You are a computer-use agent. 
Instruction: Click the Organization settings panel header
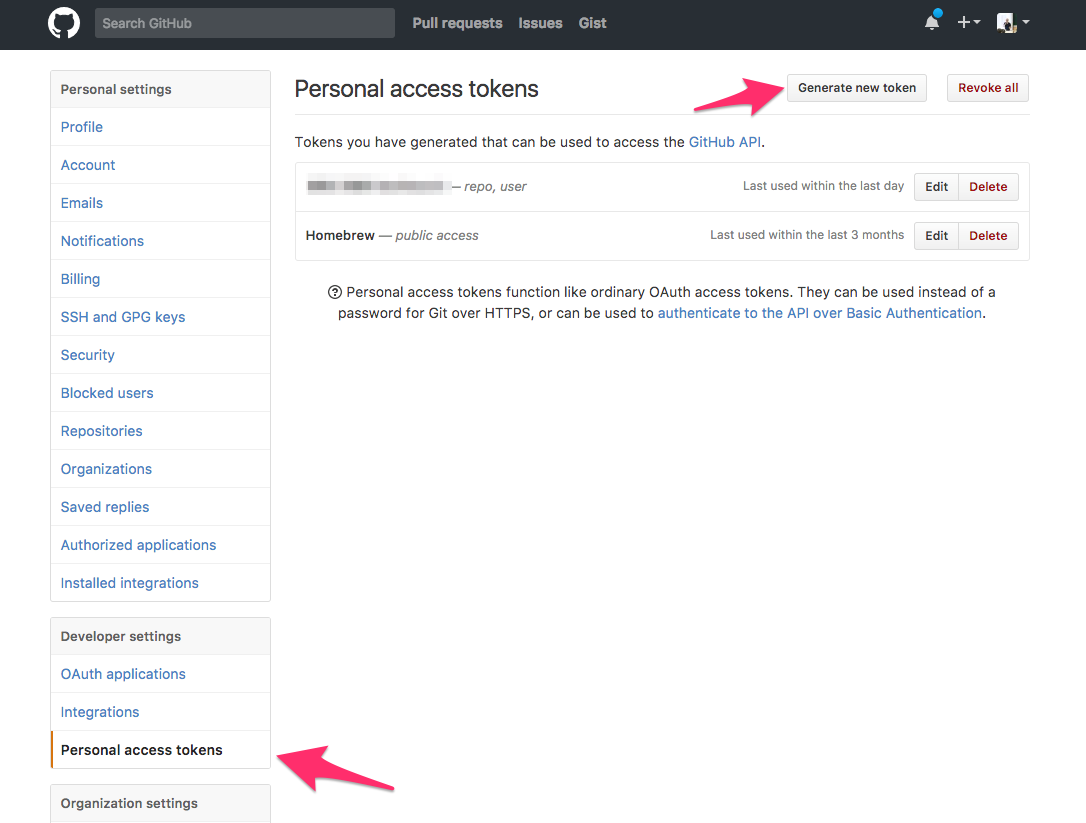click(x=161, y=804)
